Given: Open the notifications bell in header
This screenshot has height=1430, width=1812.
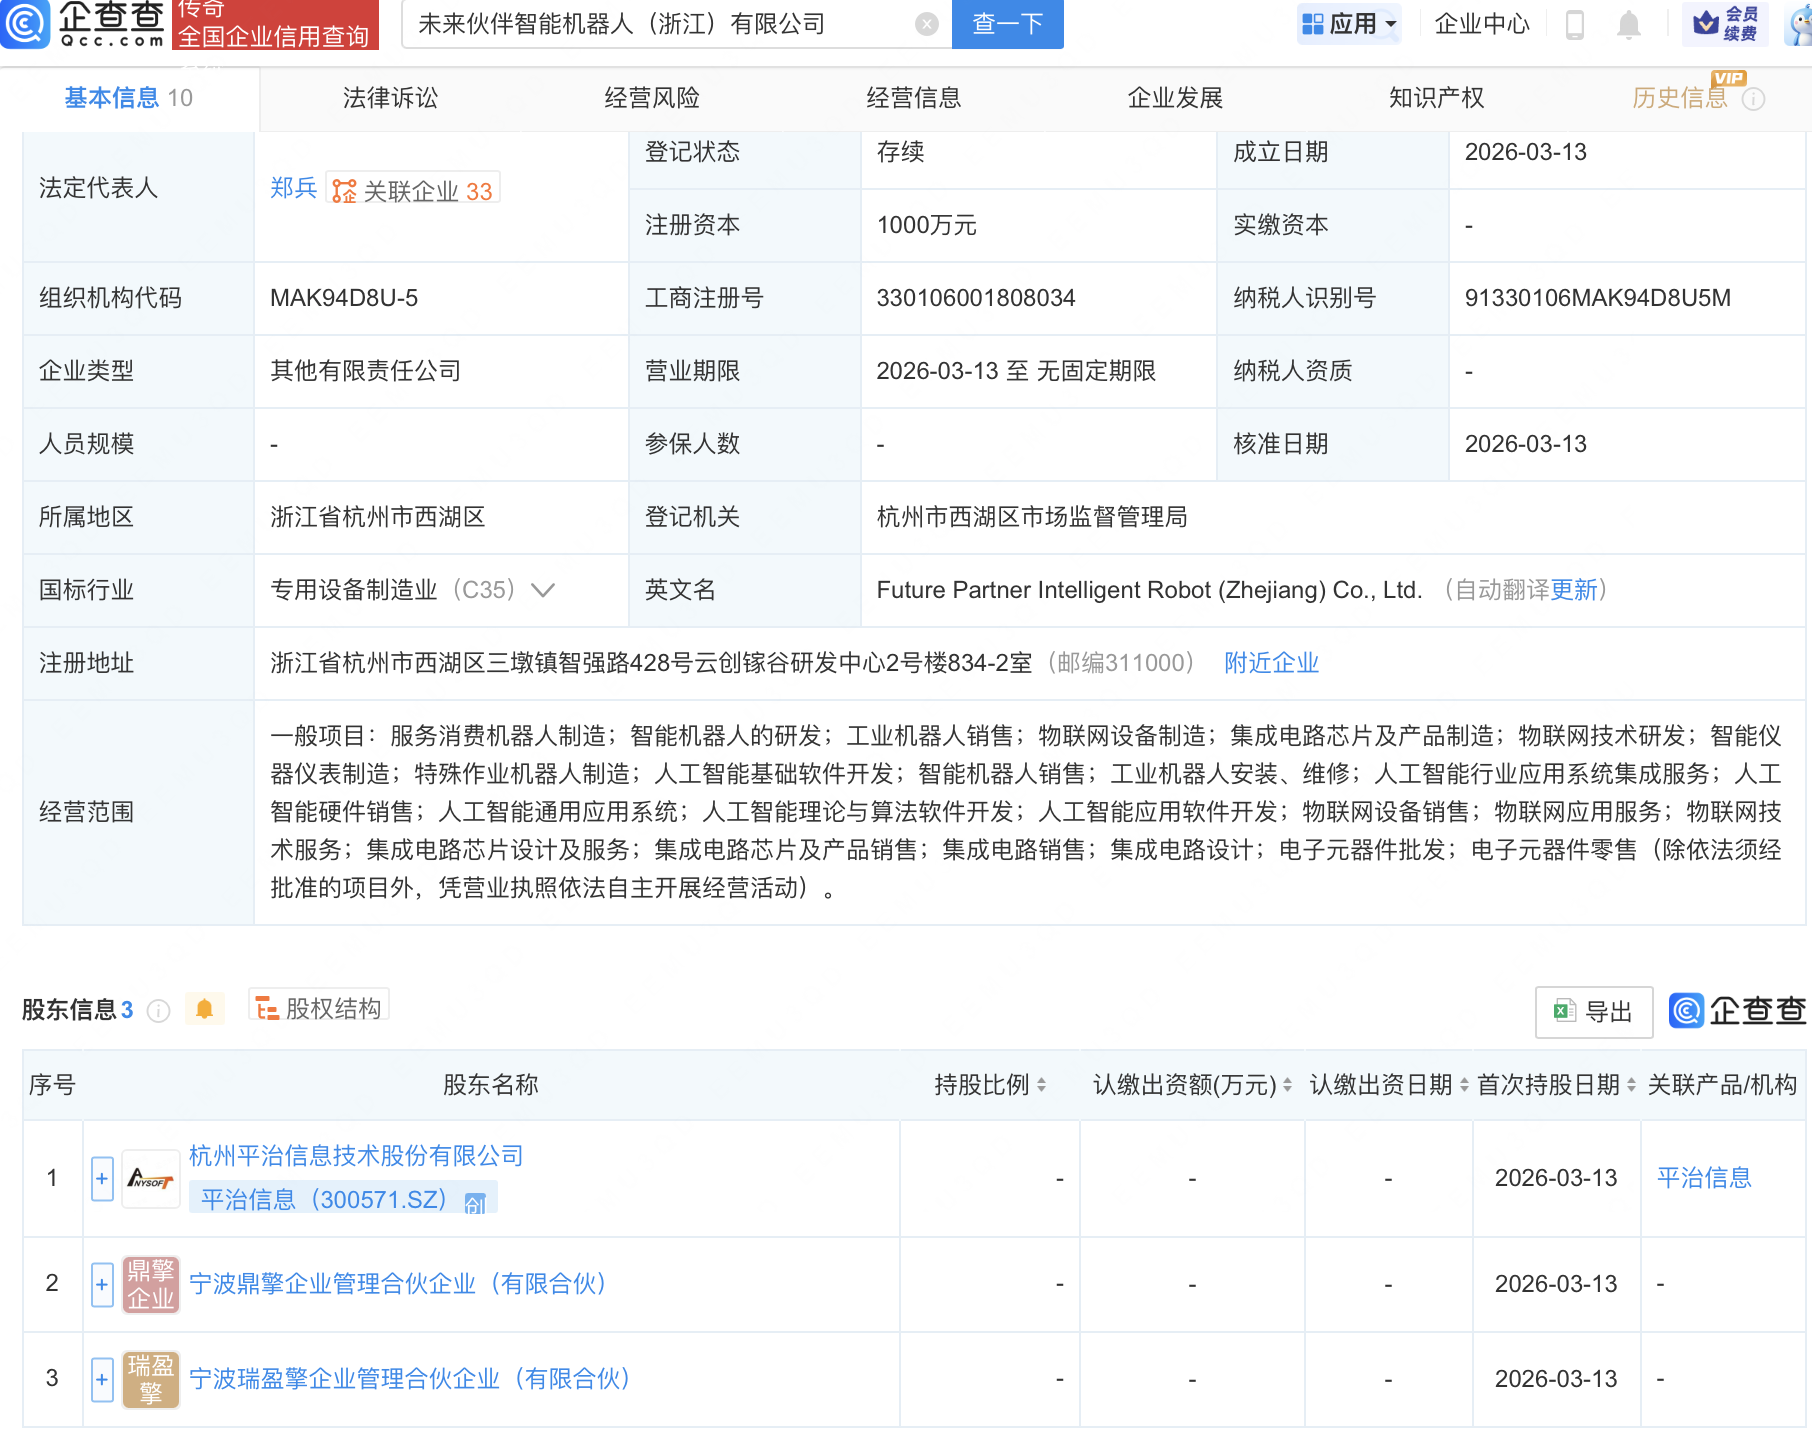Looking at the screenshot, I should [1628, 24].
